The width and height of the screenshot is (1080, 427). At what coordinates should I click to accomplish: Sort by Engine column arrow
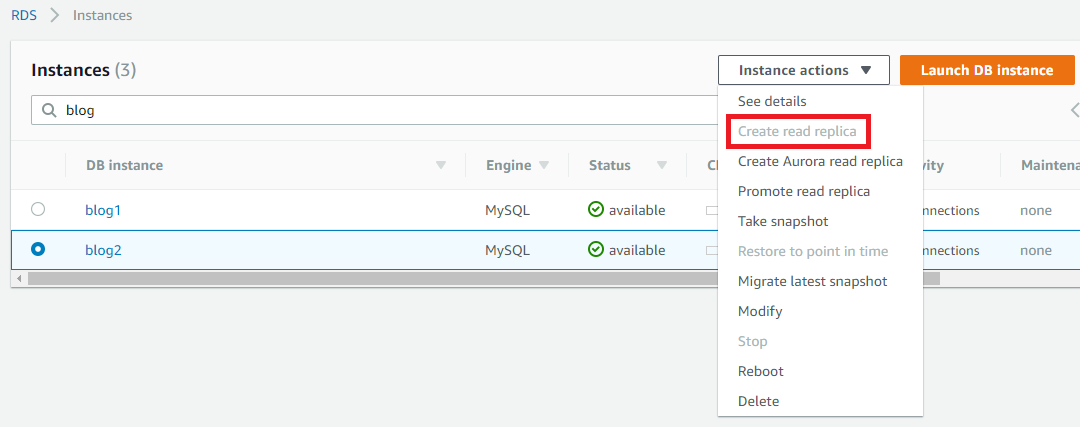click(544, 165)
